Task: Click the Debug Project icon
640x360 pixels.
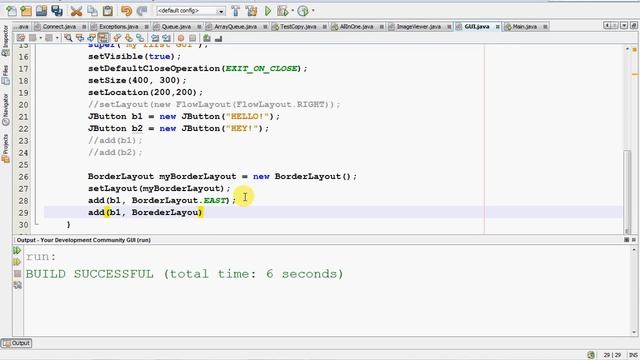Action: pos(283,11)
